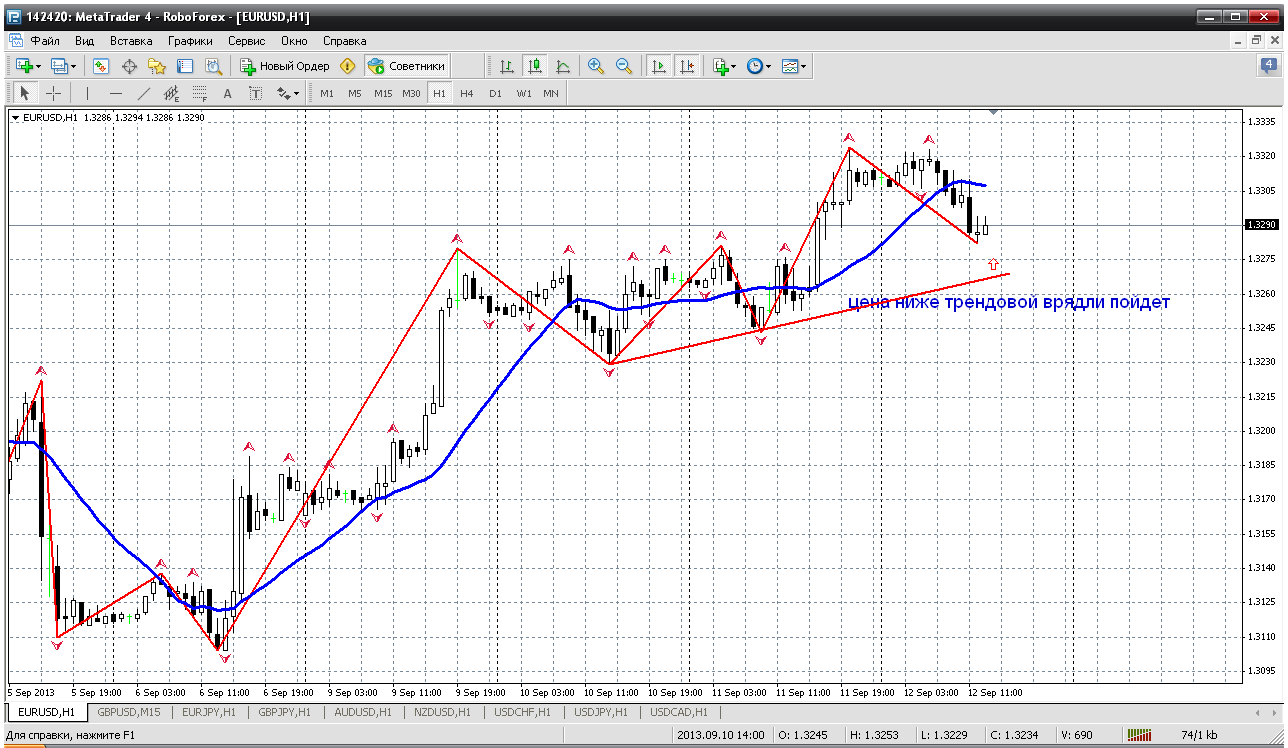
Task: Switch chart to Candlesticks mode
Action: tap(535, 66)
